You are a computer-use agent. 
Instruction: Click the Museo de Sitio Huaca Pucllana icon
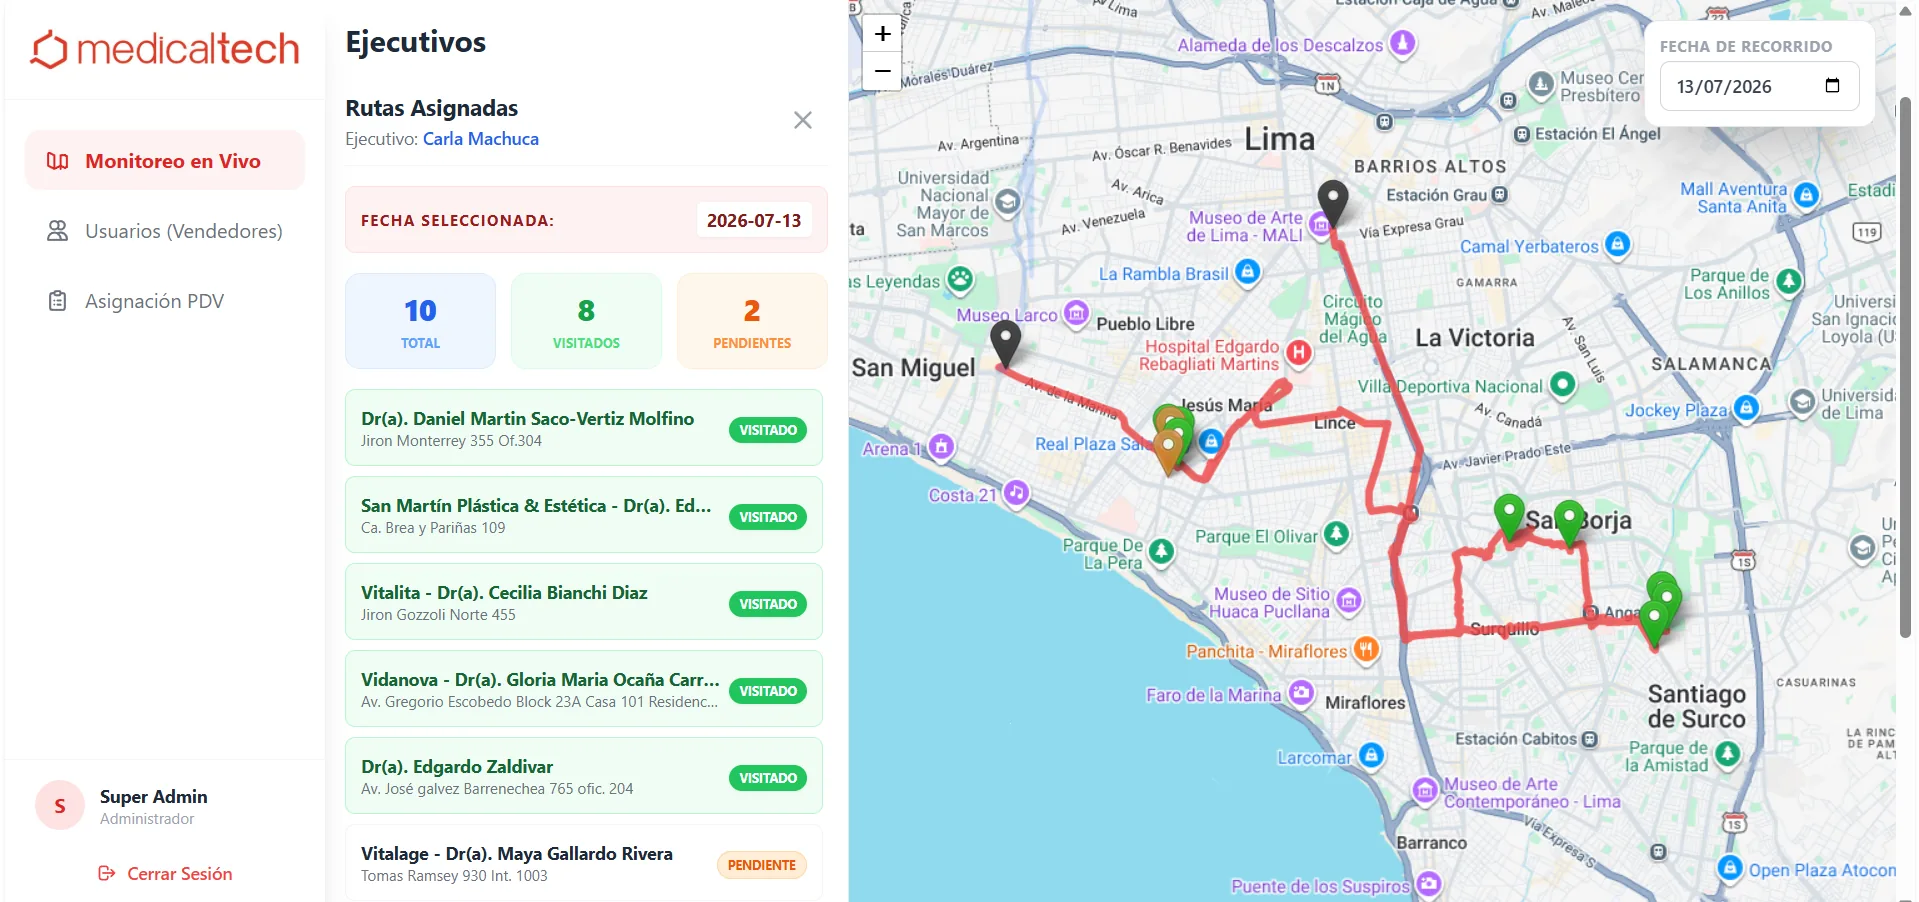point(1349,600)
